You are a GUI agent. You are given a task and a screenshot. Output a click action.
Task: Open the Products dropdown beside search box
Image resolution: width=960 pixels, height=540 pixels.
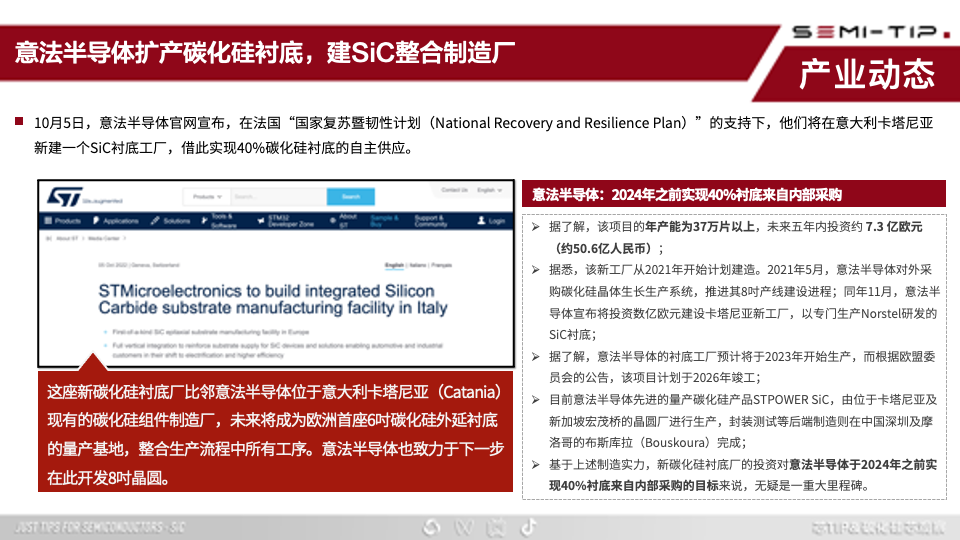pos(207,197)
